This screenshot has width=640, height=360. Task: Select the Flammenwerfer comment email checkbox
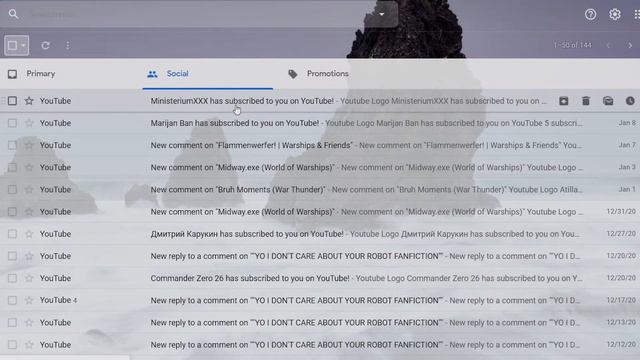point(12,145)
